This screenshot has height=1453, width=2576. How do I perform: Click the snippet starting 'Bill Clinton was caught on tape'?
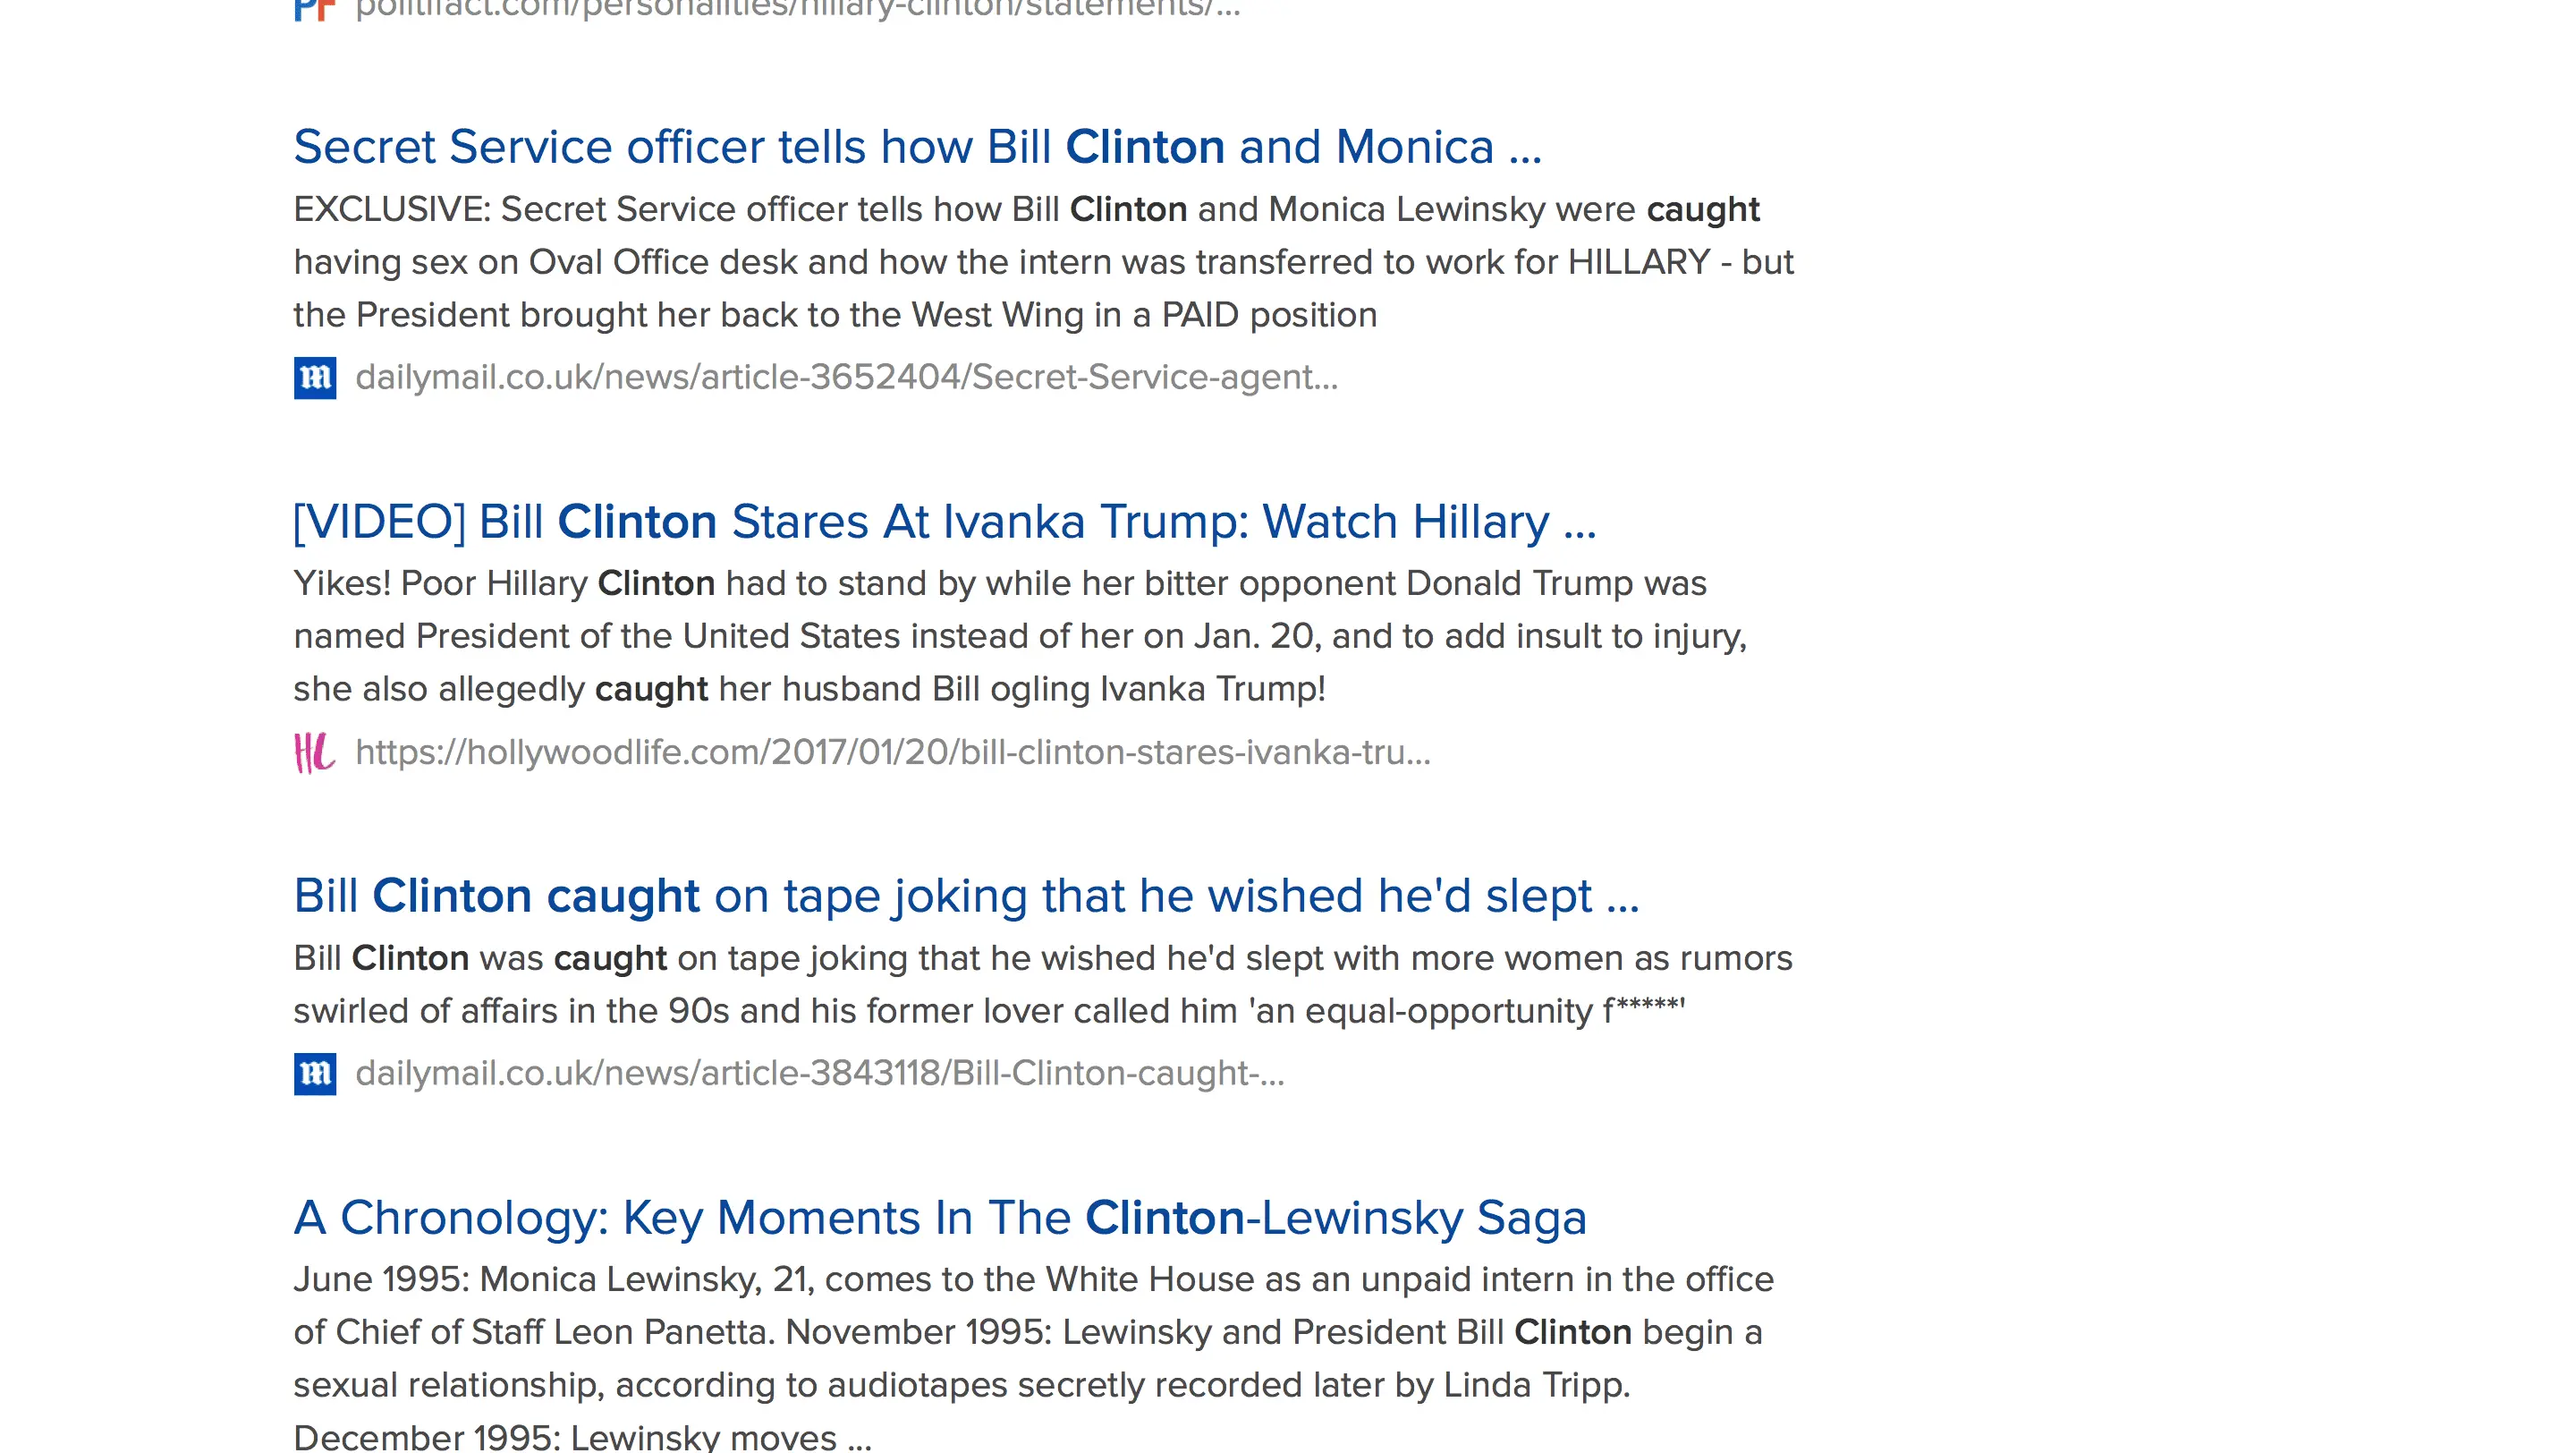[1042, 984]
